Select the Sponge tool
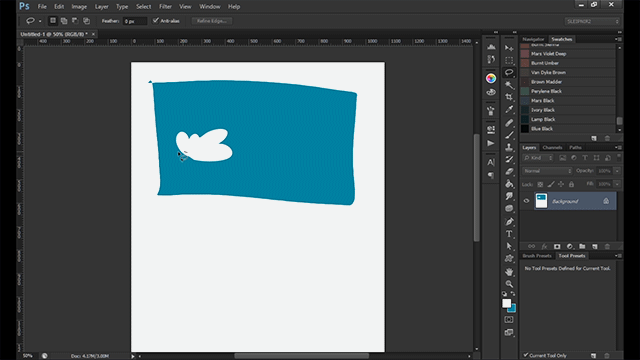Image resolution: width=640 pixels, height=360 pixels. tap(509, 209)
